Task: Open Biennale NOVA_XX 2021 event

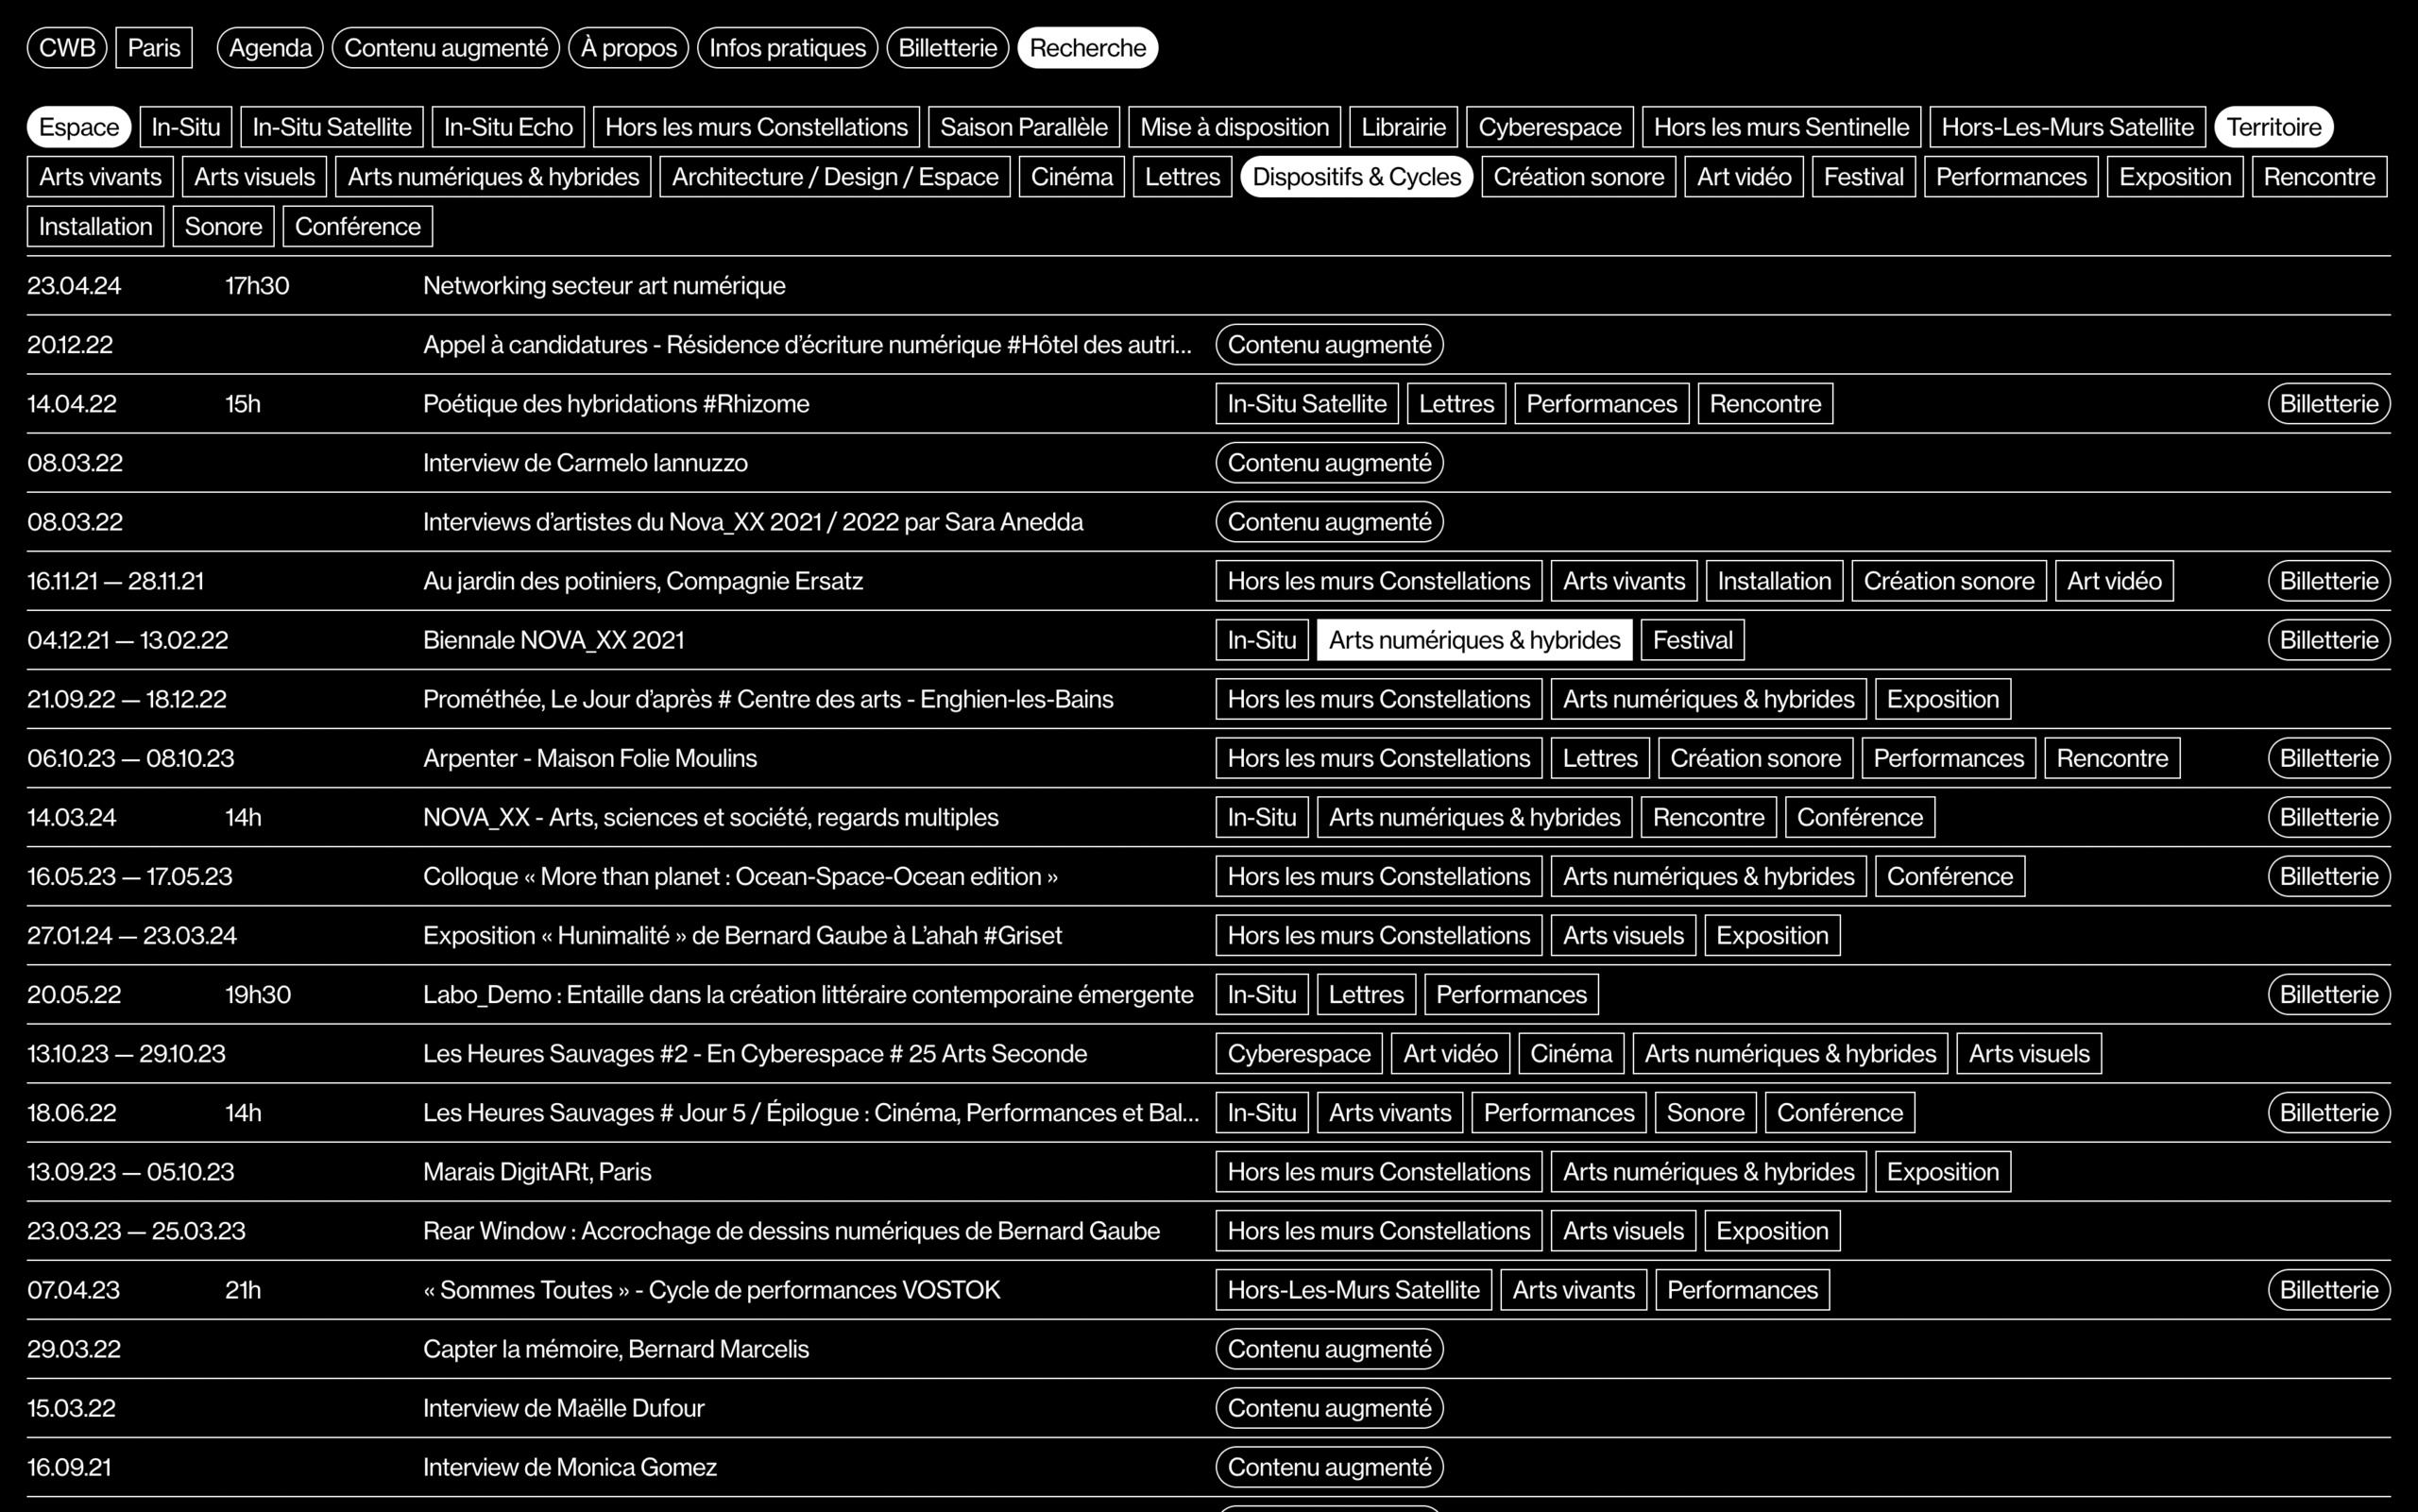Action: [553, 640]
